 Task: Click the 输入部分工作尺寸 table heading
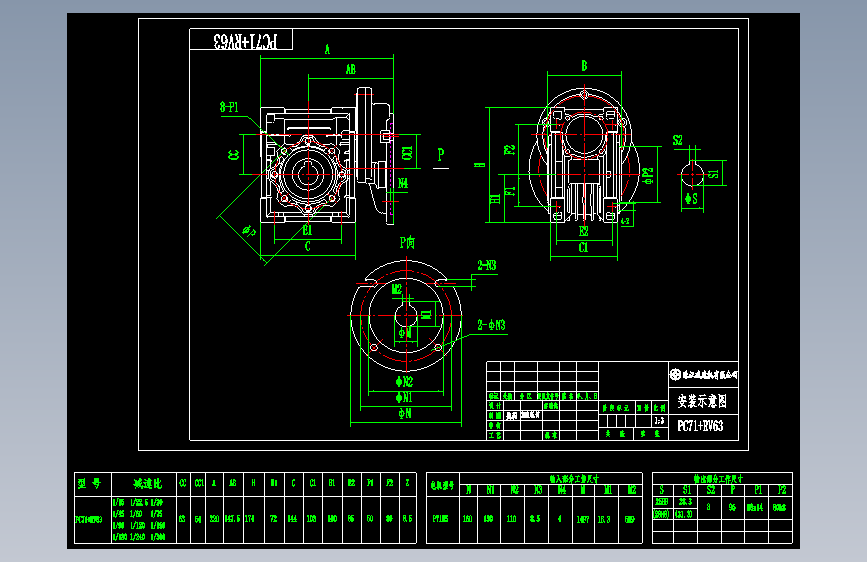[x=574, y=478]
